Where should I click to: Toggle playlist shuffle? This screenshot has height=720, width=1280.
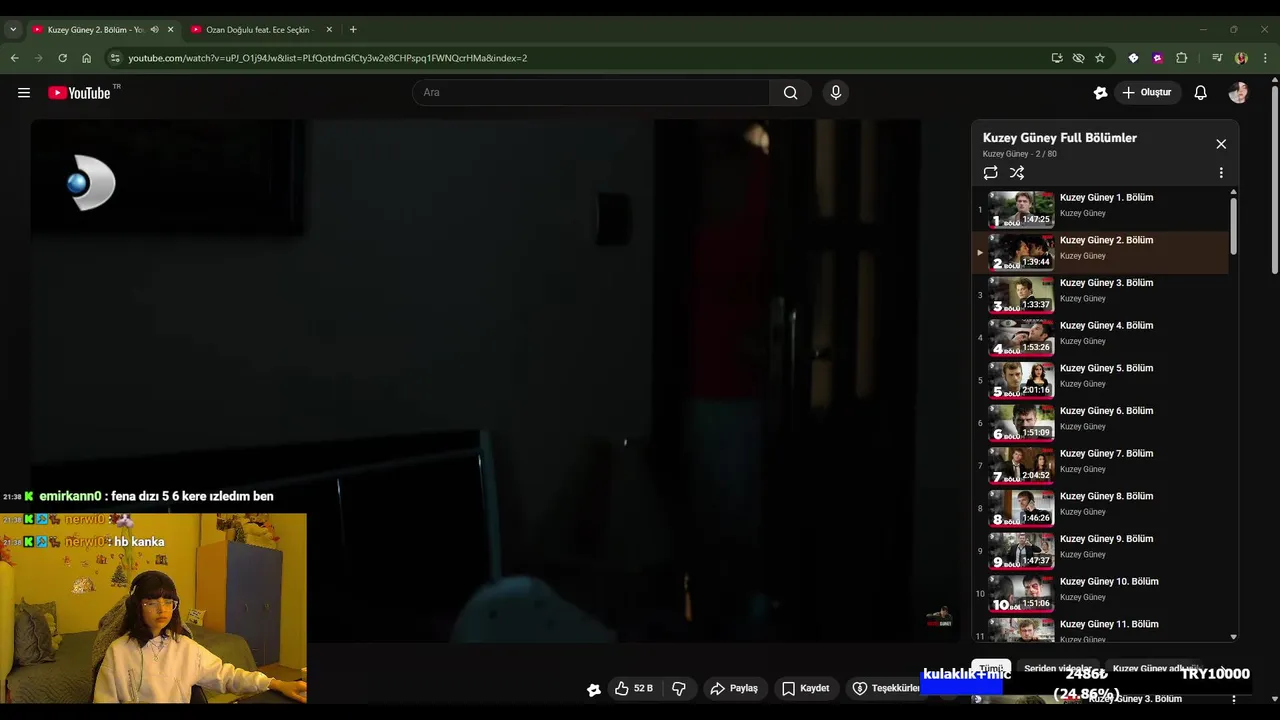coord(1017,173)
